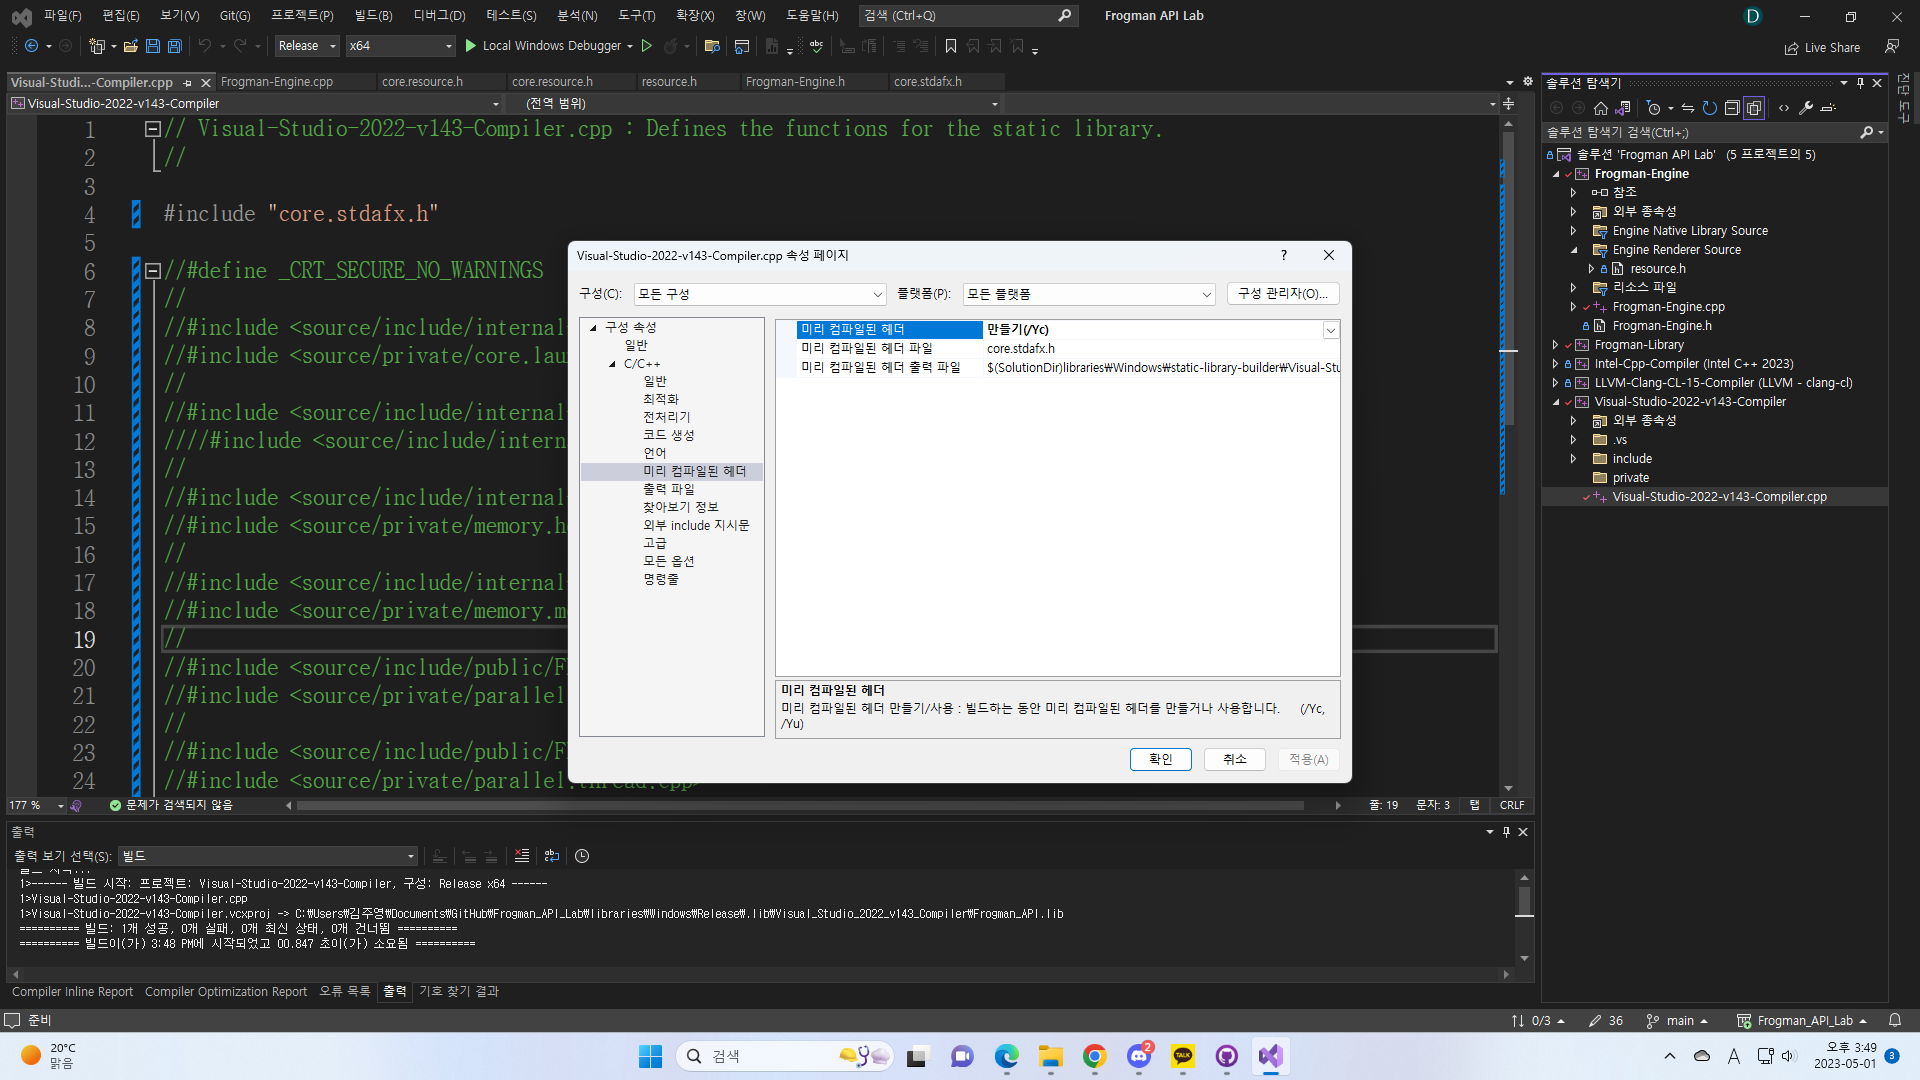Image resolution: width=1920 pixels, height=1080 pixels.
Task: Click the Find in Files toolbar icon
Action: point(712,46)
